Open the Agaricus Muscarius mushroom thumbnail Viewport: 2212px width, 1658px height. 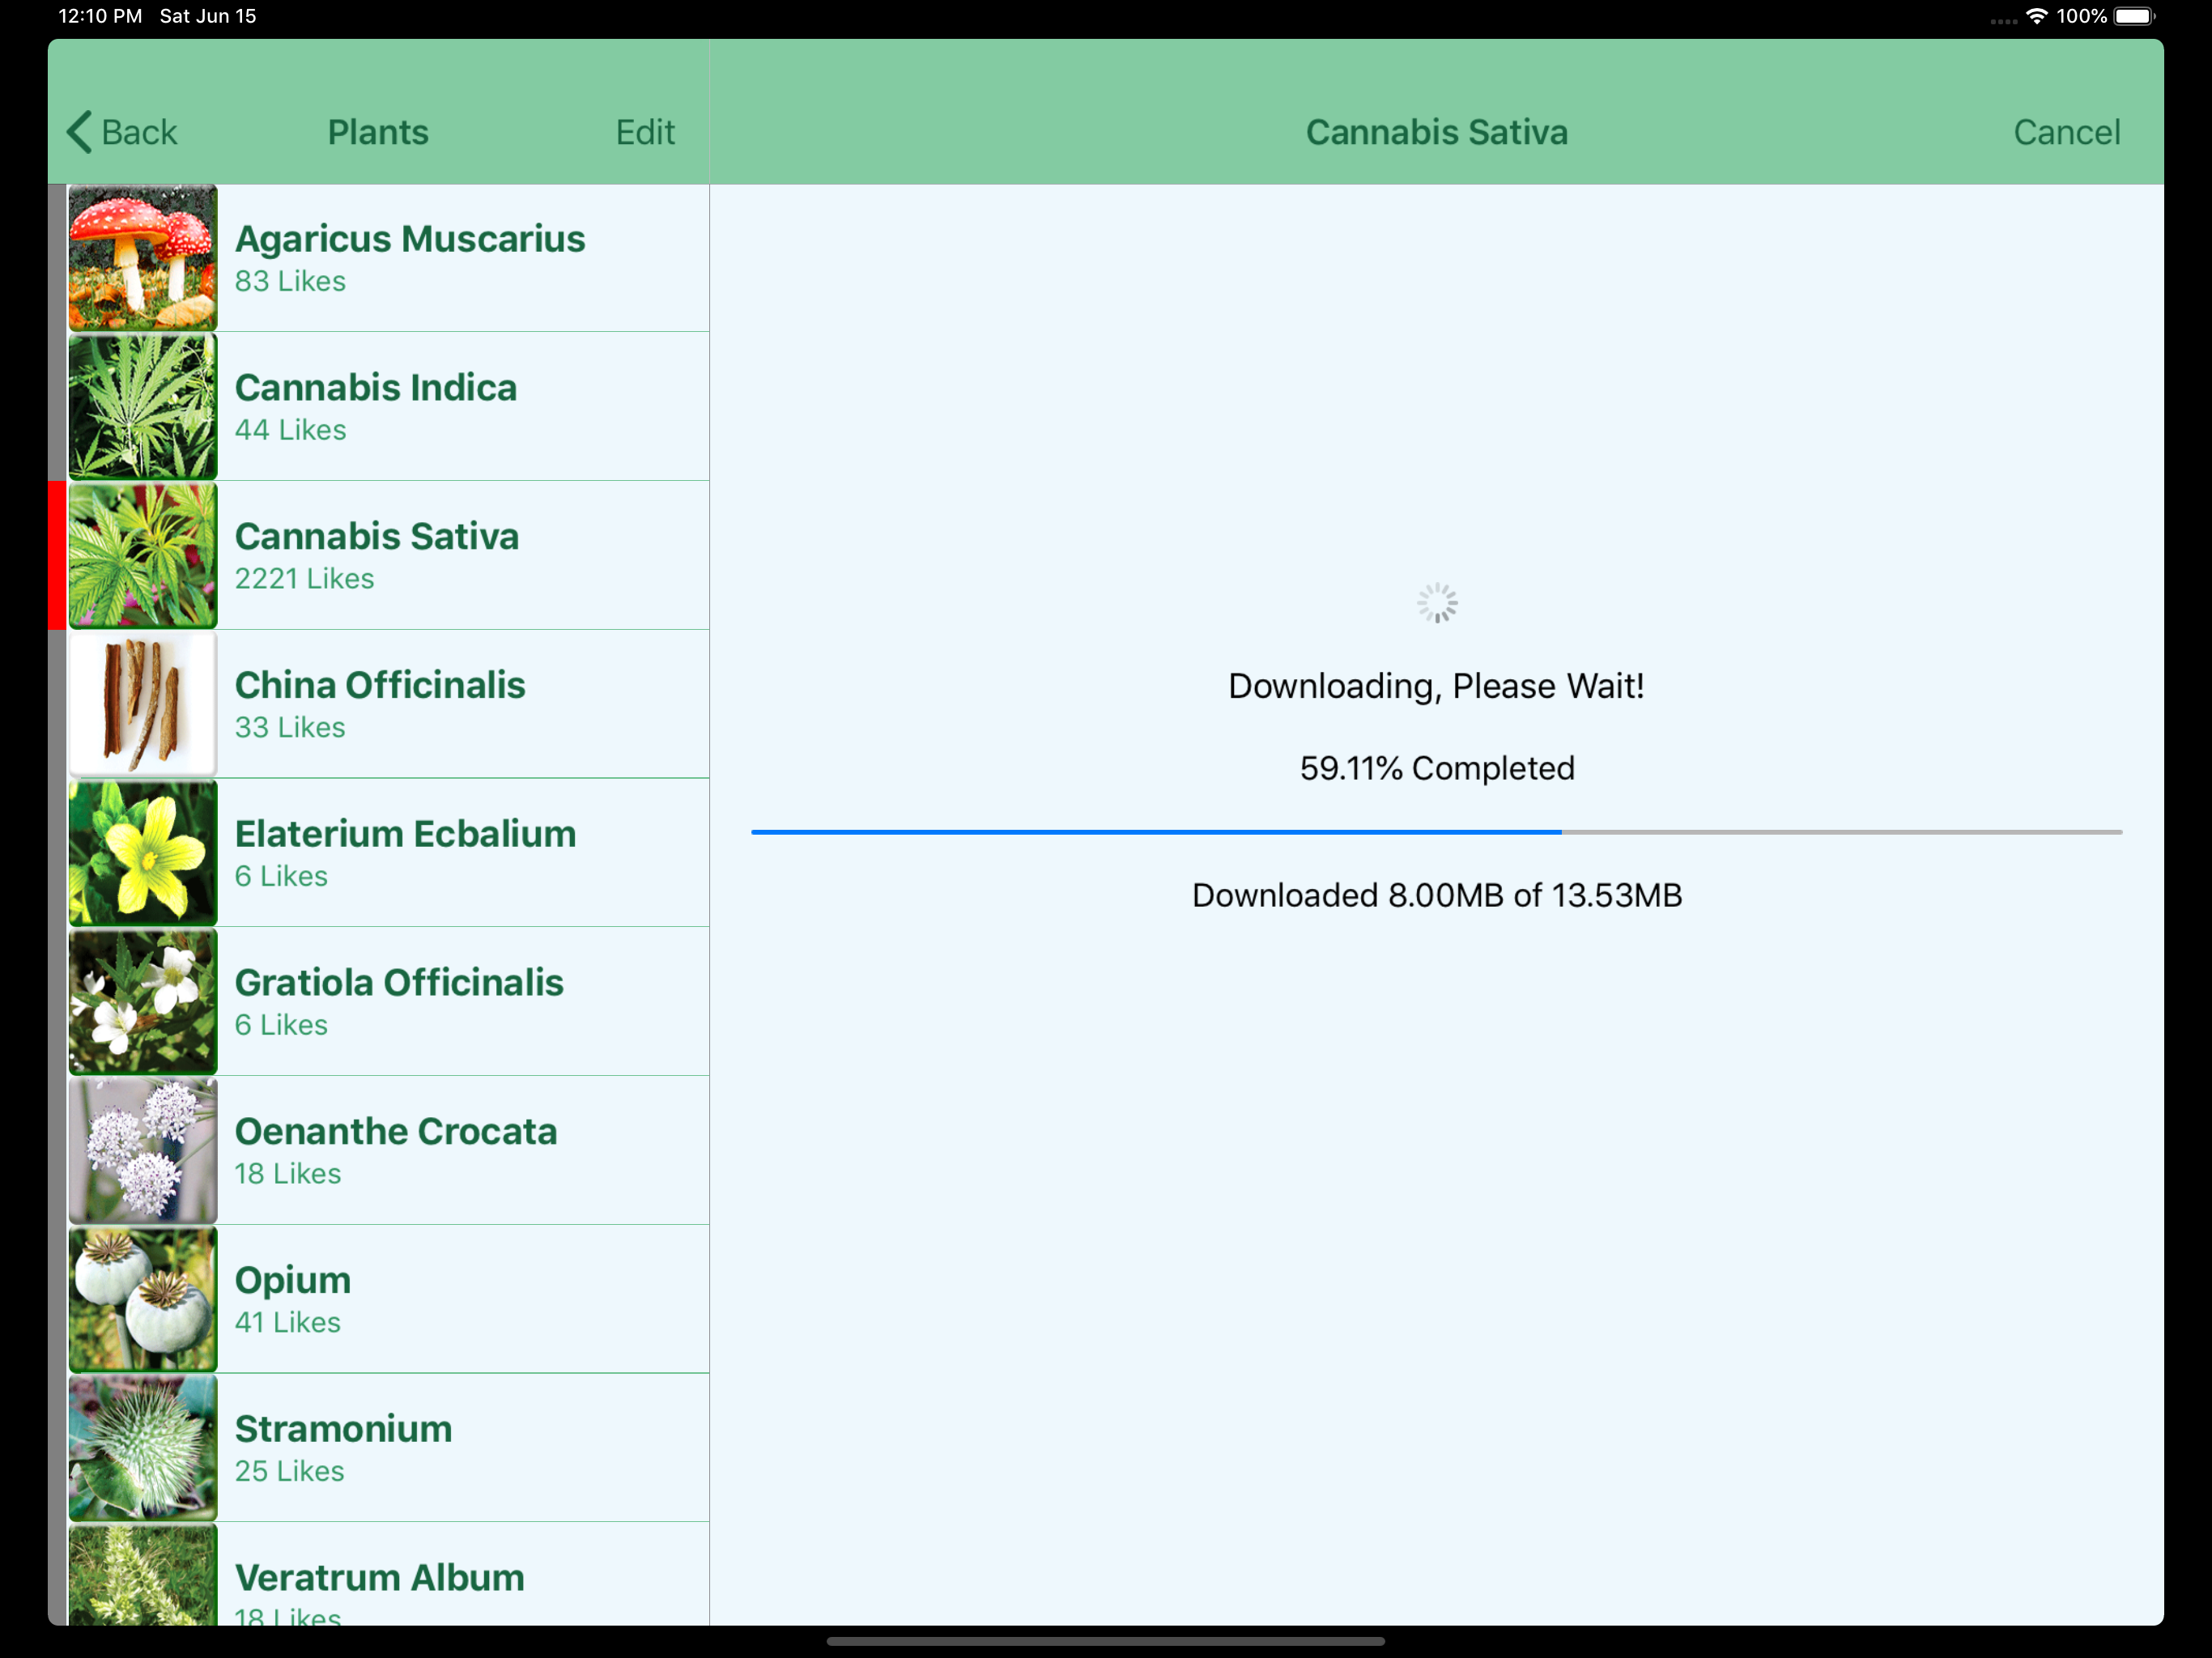coord(143,258)
